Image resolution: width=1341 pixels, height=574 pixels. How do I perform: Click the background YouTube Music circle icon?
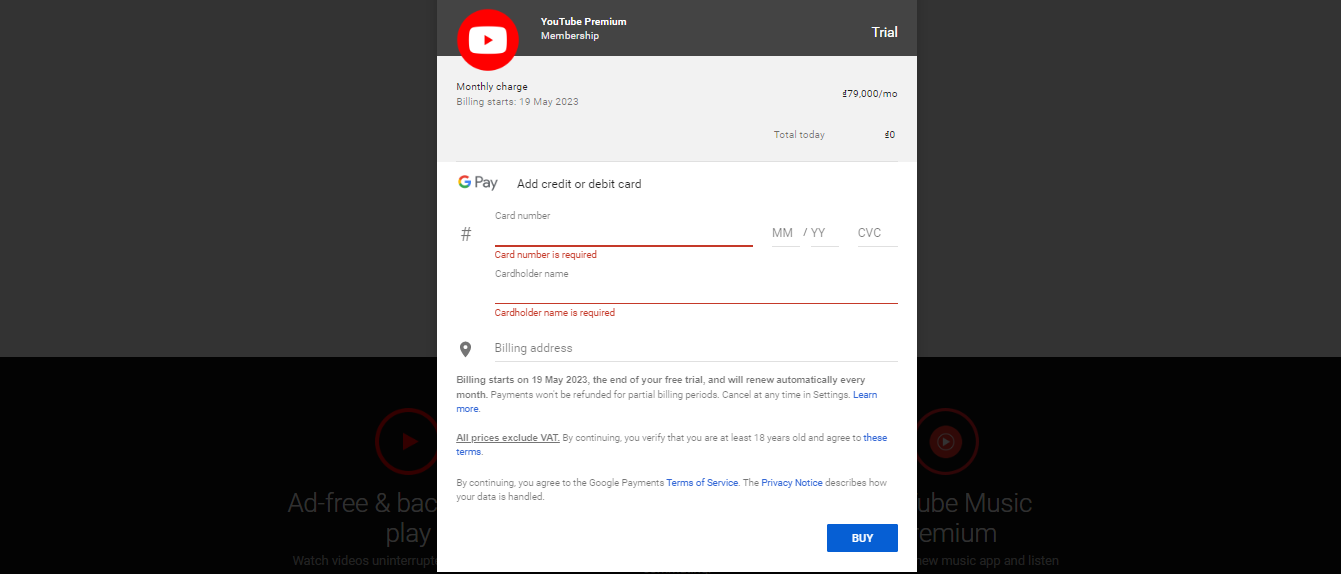point(947,440)
